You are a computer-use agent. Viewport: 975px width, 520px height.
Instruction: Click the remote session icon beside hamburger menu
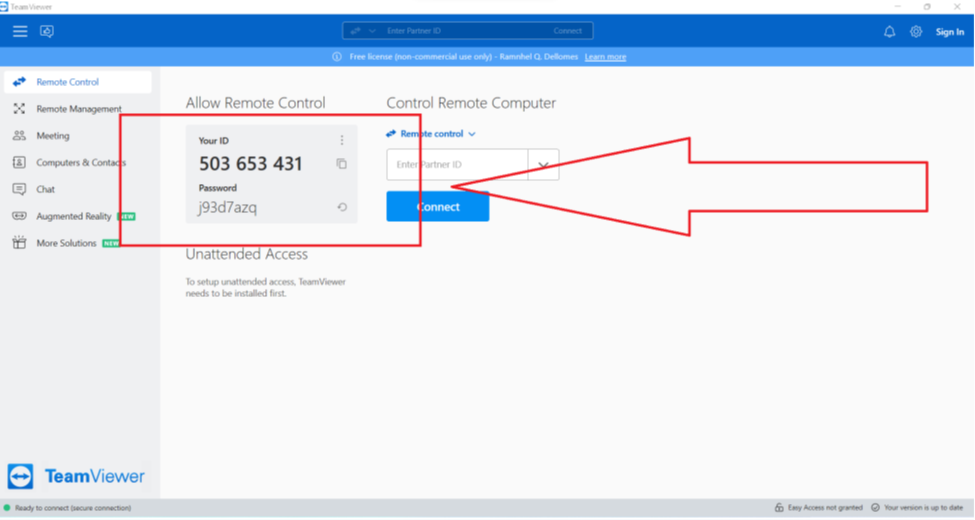tap(47, 31)
